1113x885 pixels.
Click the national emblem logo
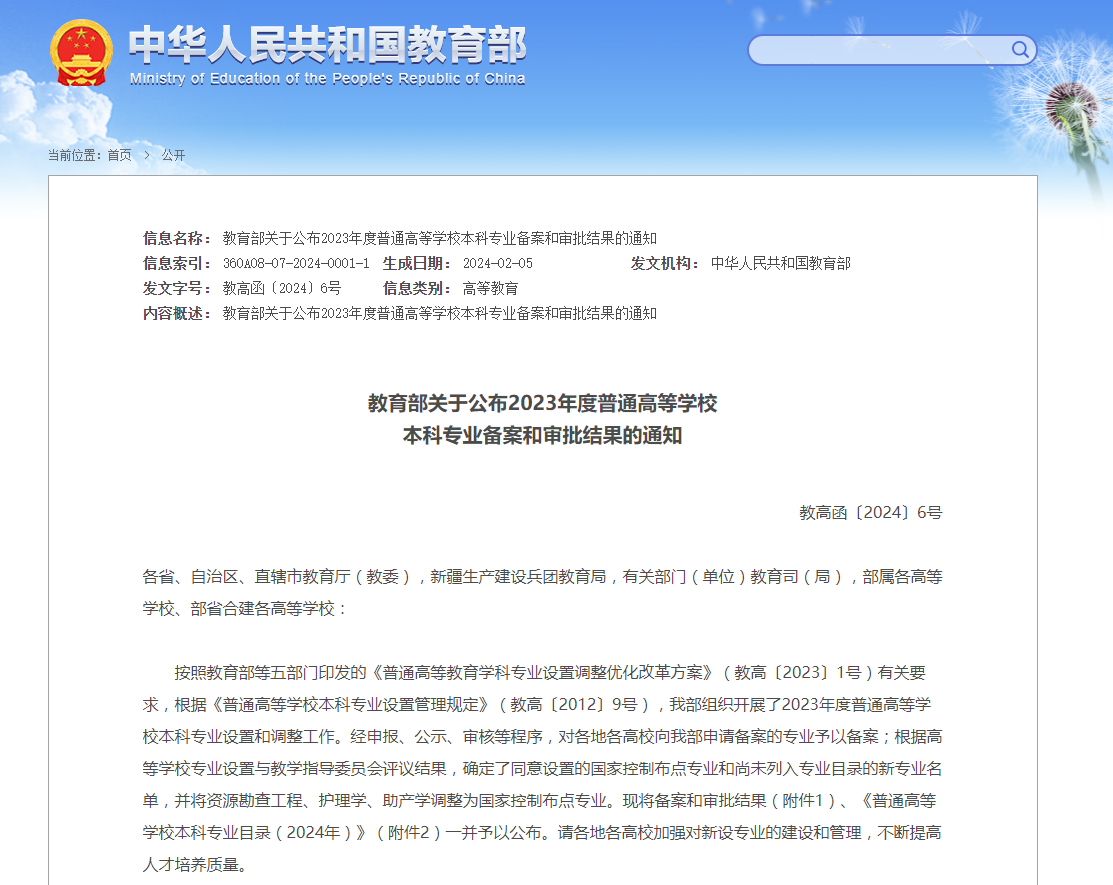[82, 54]
